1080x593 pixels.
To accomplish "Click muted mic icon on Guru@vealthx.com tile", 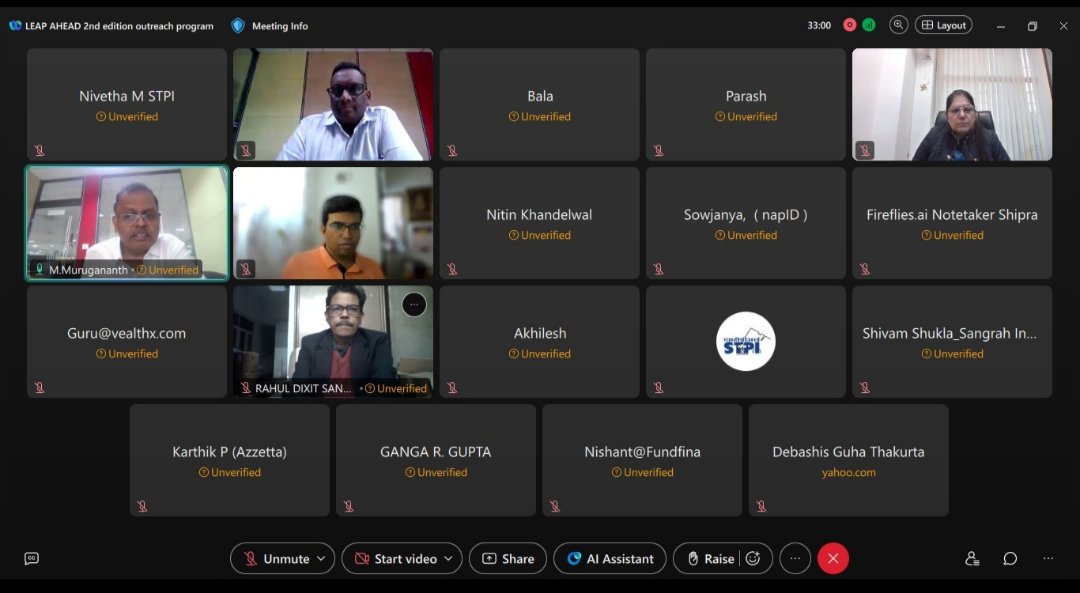I will click(40, 388).
